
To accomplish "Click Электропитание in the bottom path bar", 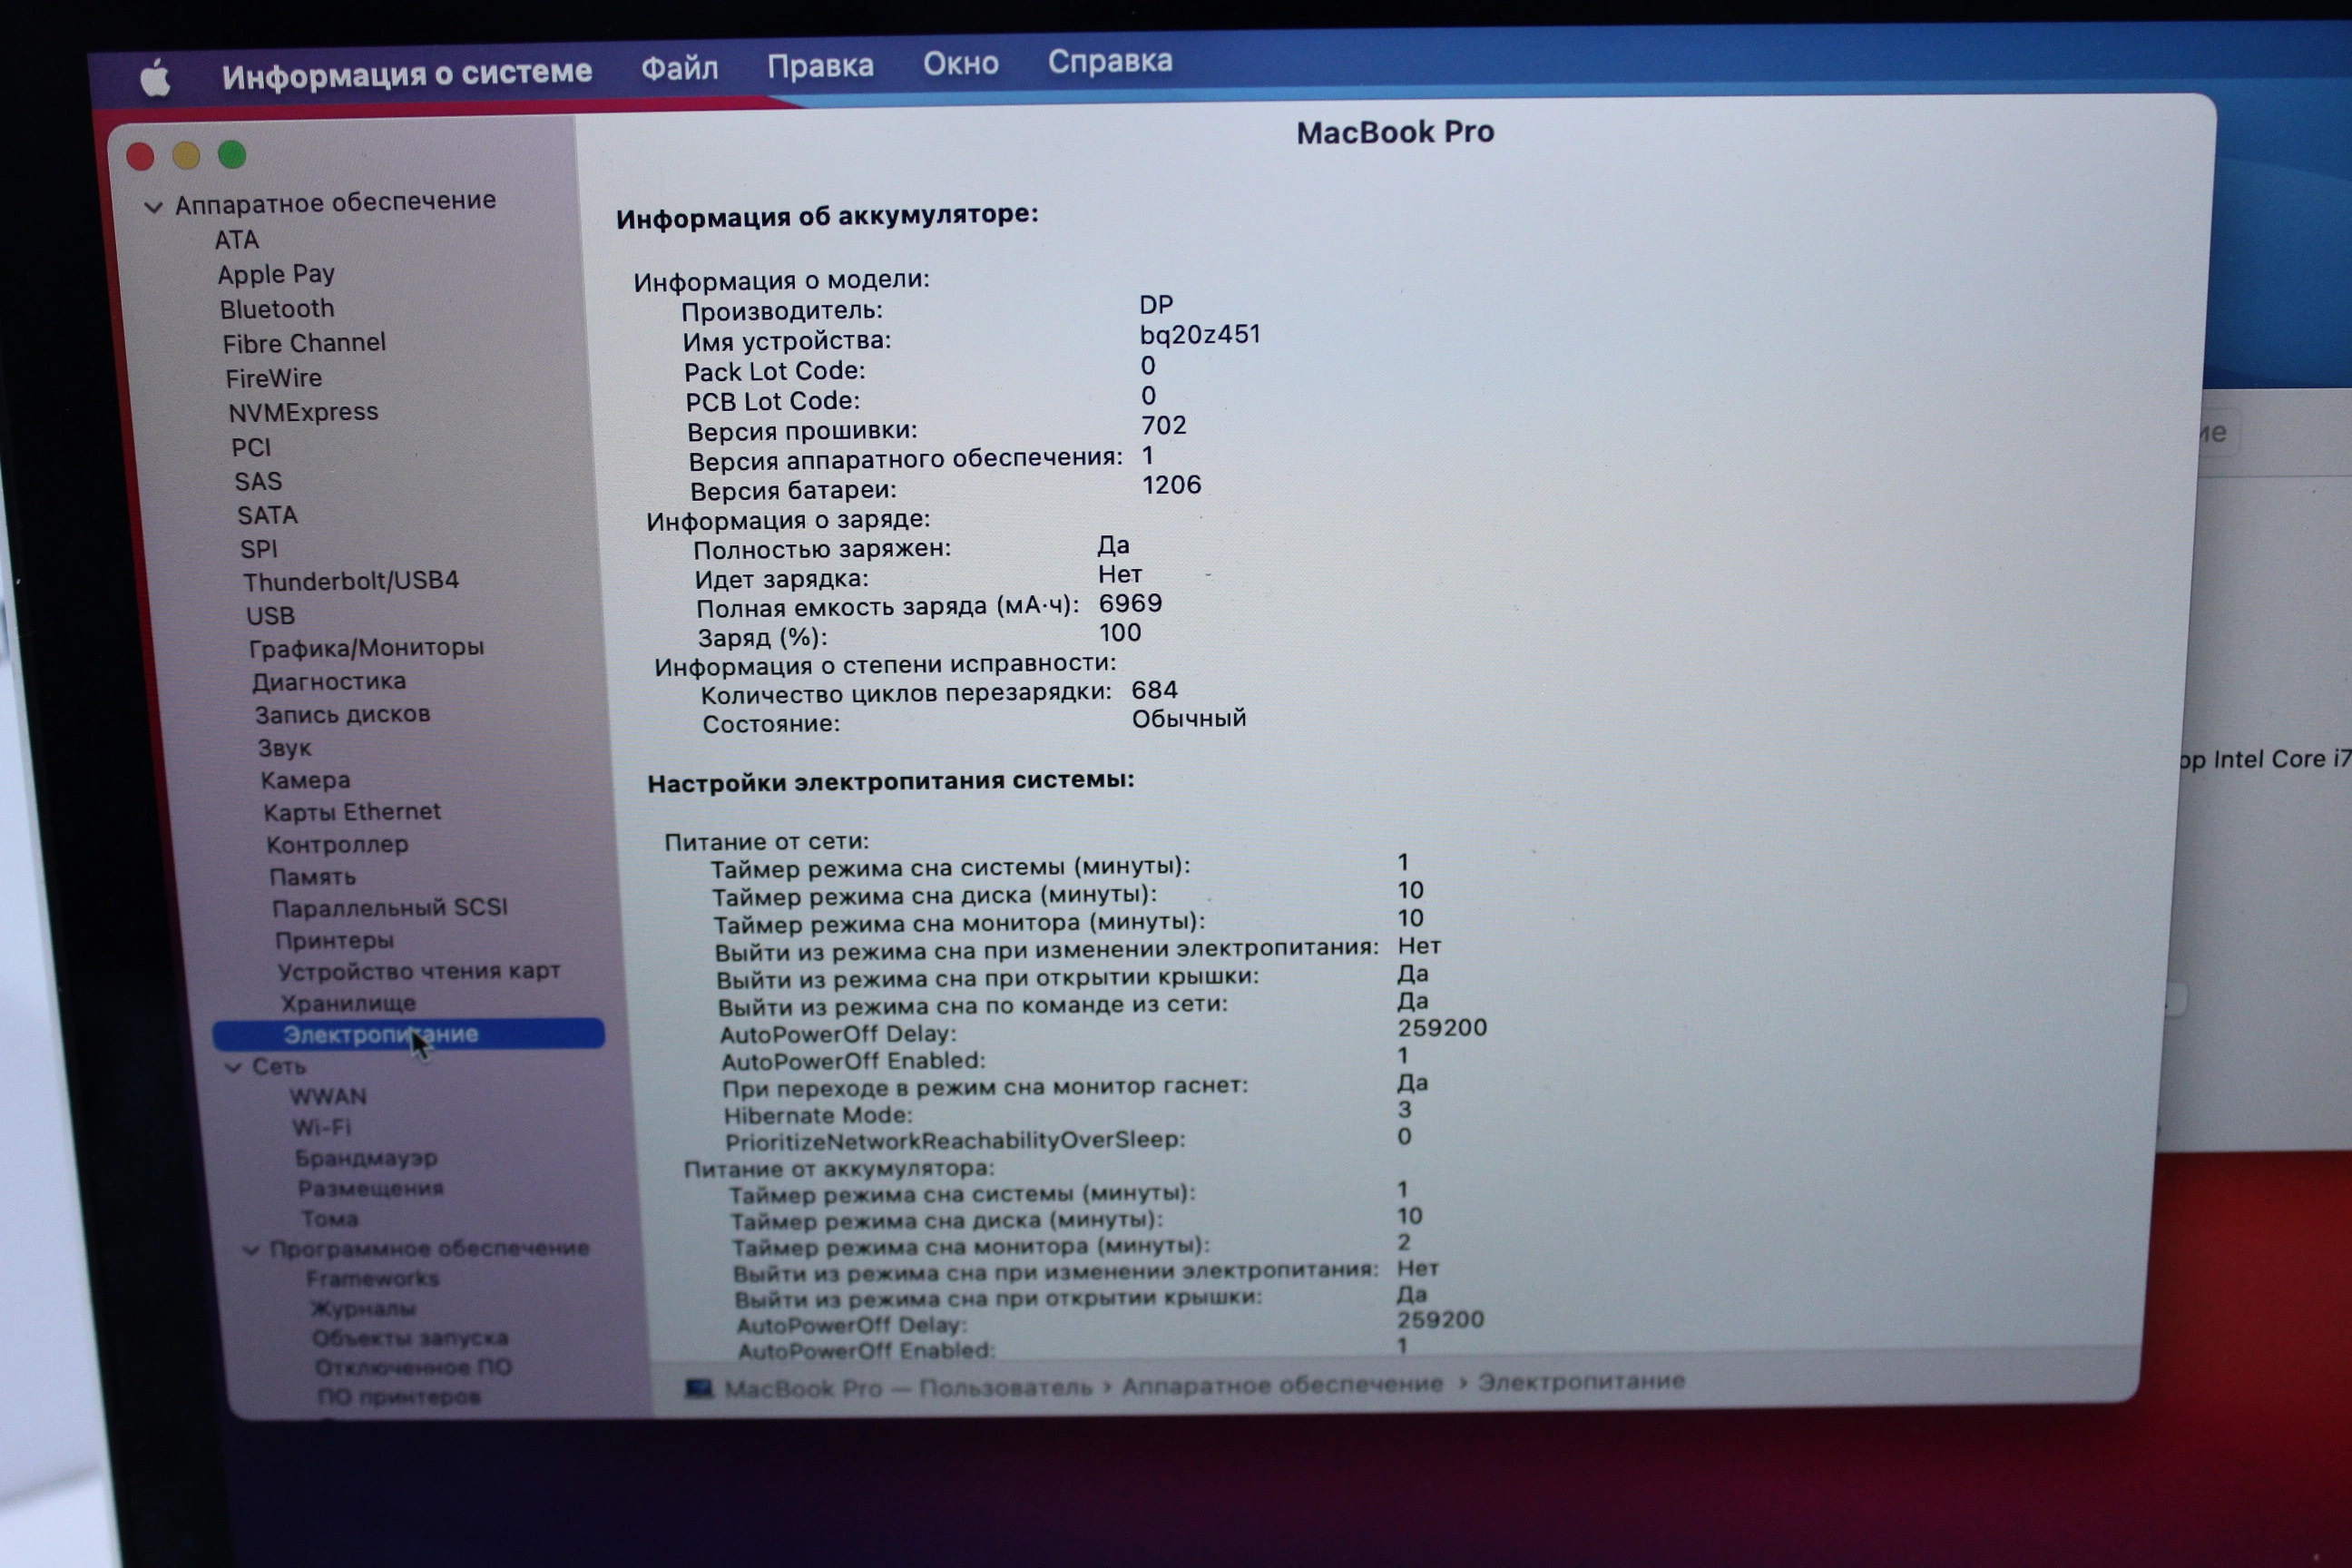I will tap(1581, 1382).
